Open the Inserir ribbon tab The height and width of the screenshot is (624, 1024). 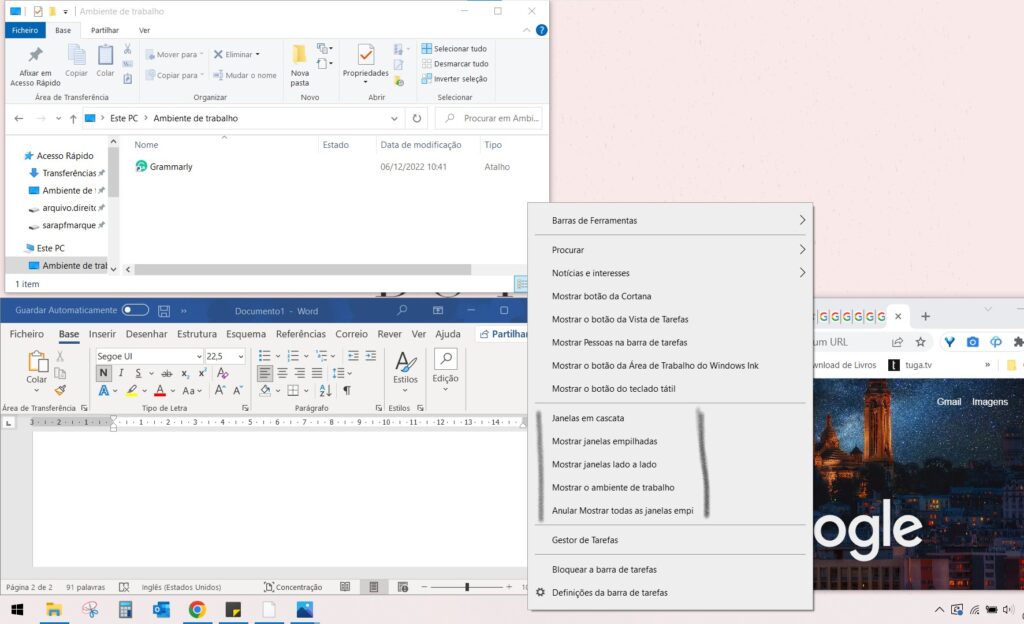coord(102,334)
